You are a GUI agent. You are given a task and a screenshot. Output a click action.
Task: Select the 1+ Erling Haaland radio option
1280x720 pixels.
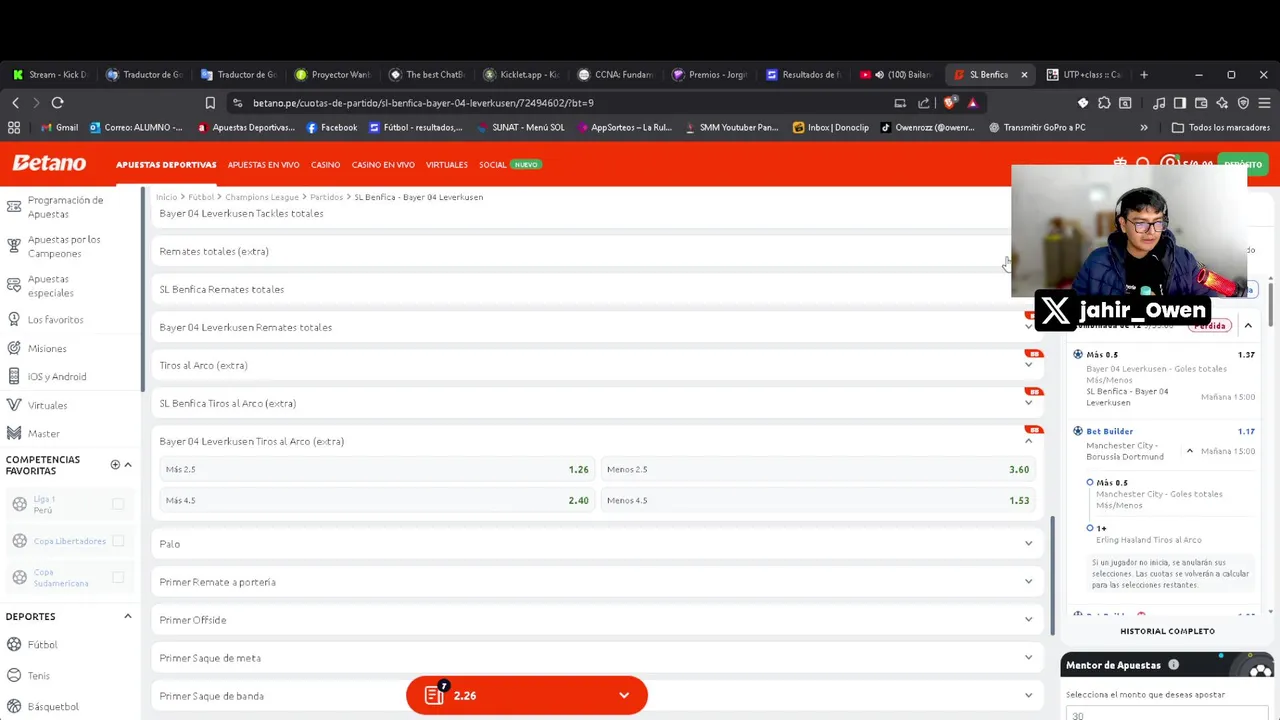(x=1090, y=528)
